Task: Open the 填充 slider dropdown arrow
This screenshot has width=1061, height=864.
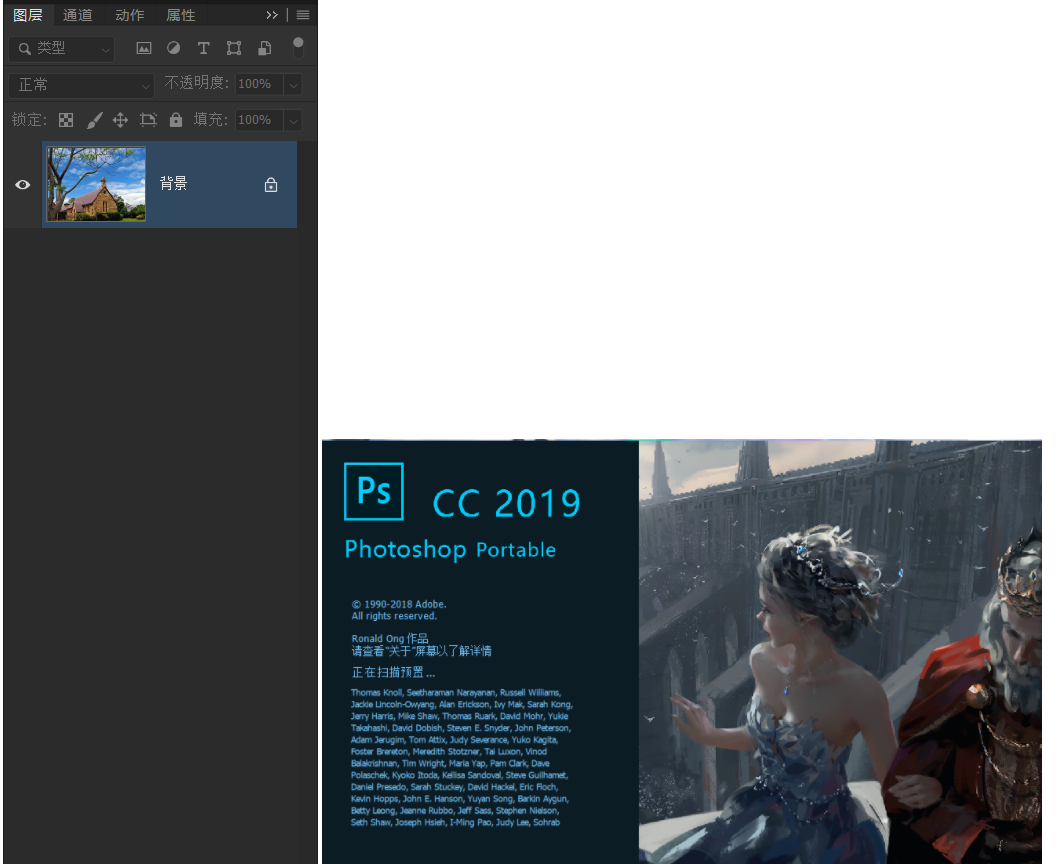Action: 293,120
